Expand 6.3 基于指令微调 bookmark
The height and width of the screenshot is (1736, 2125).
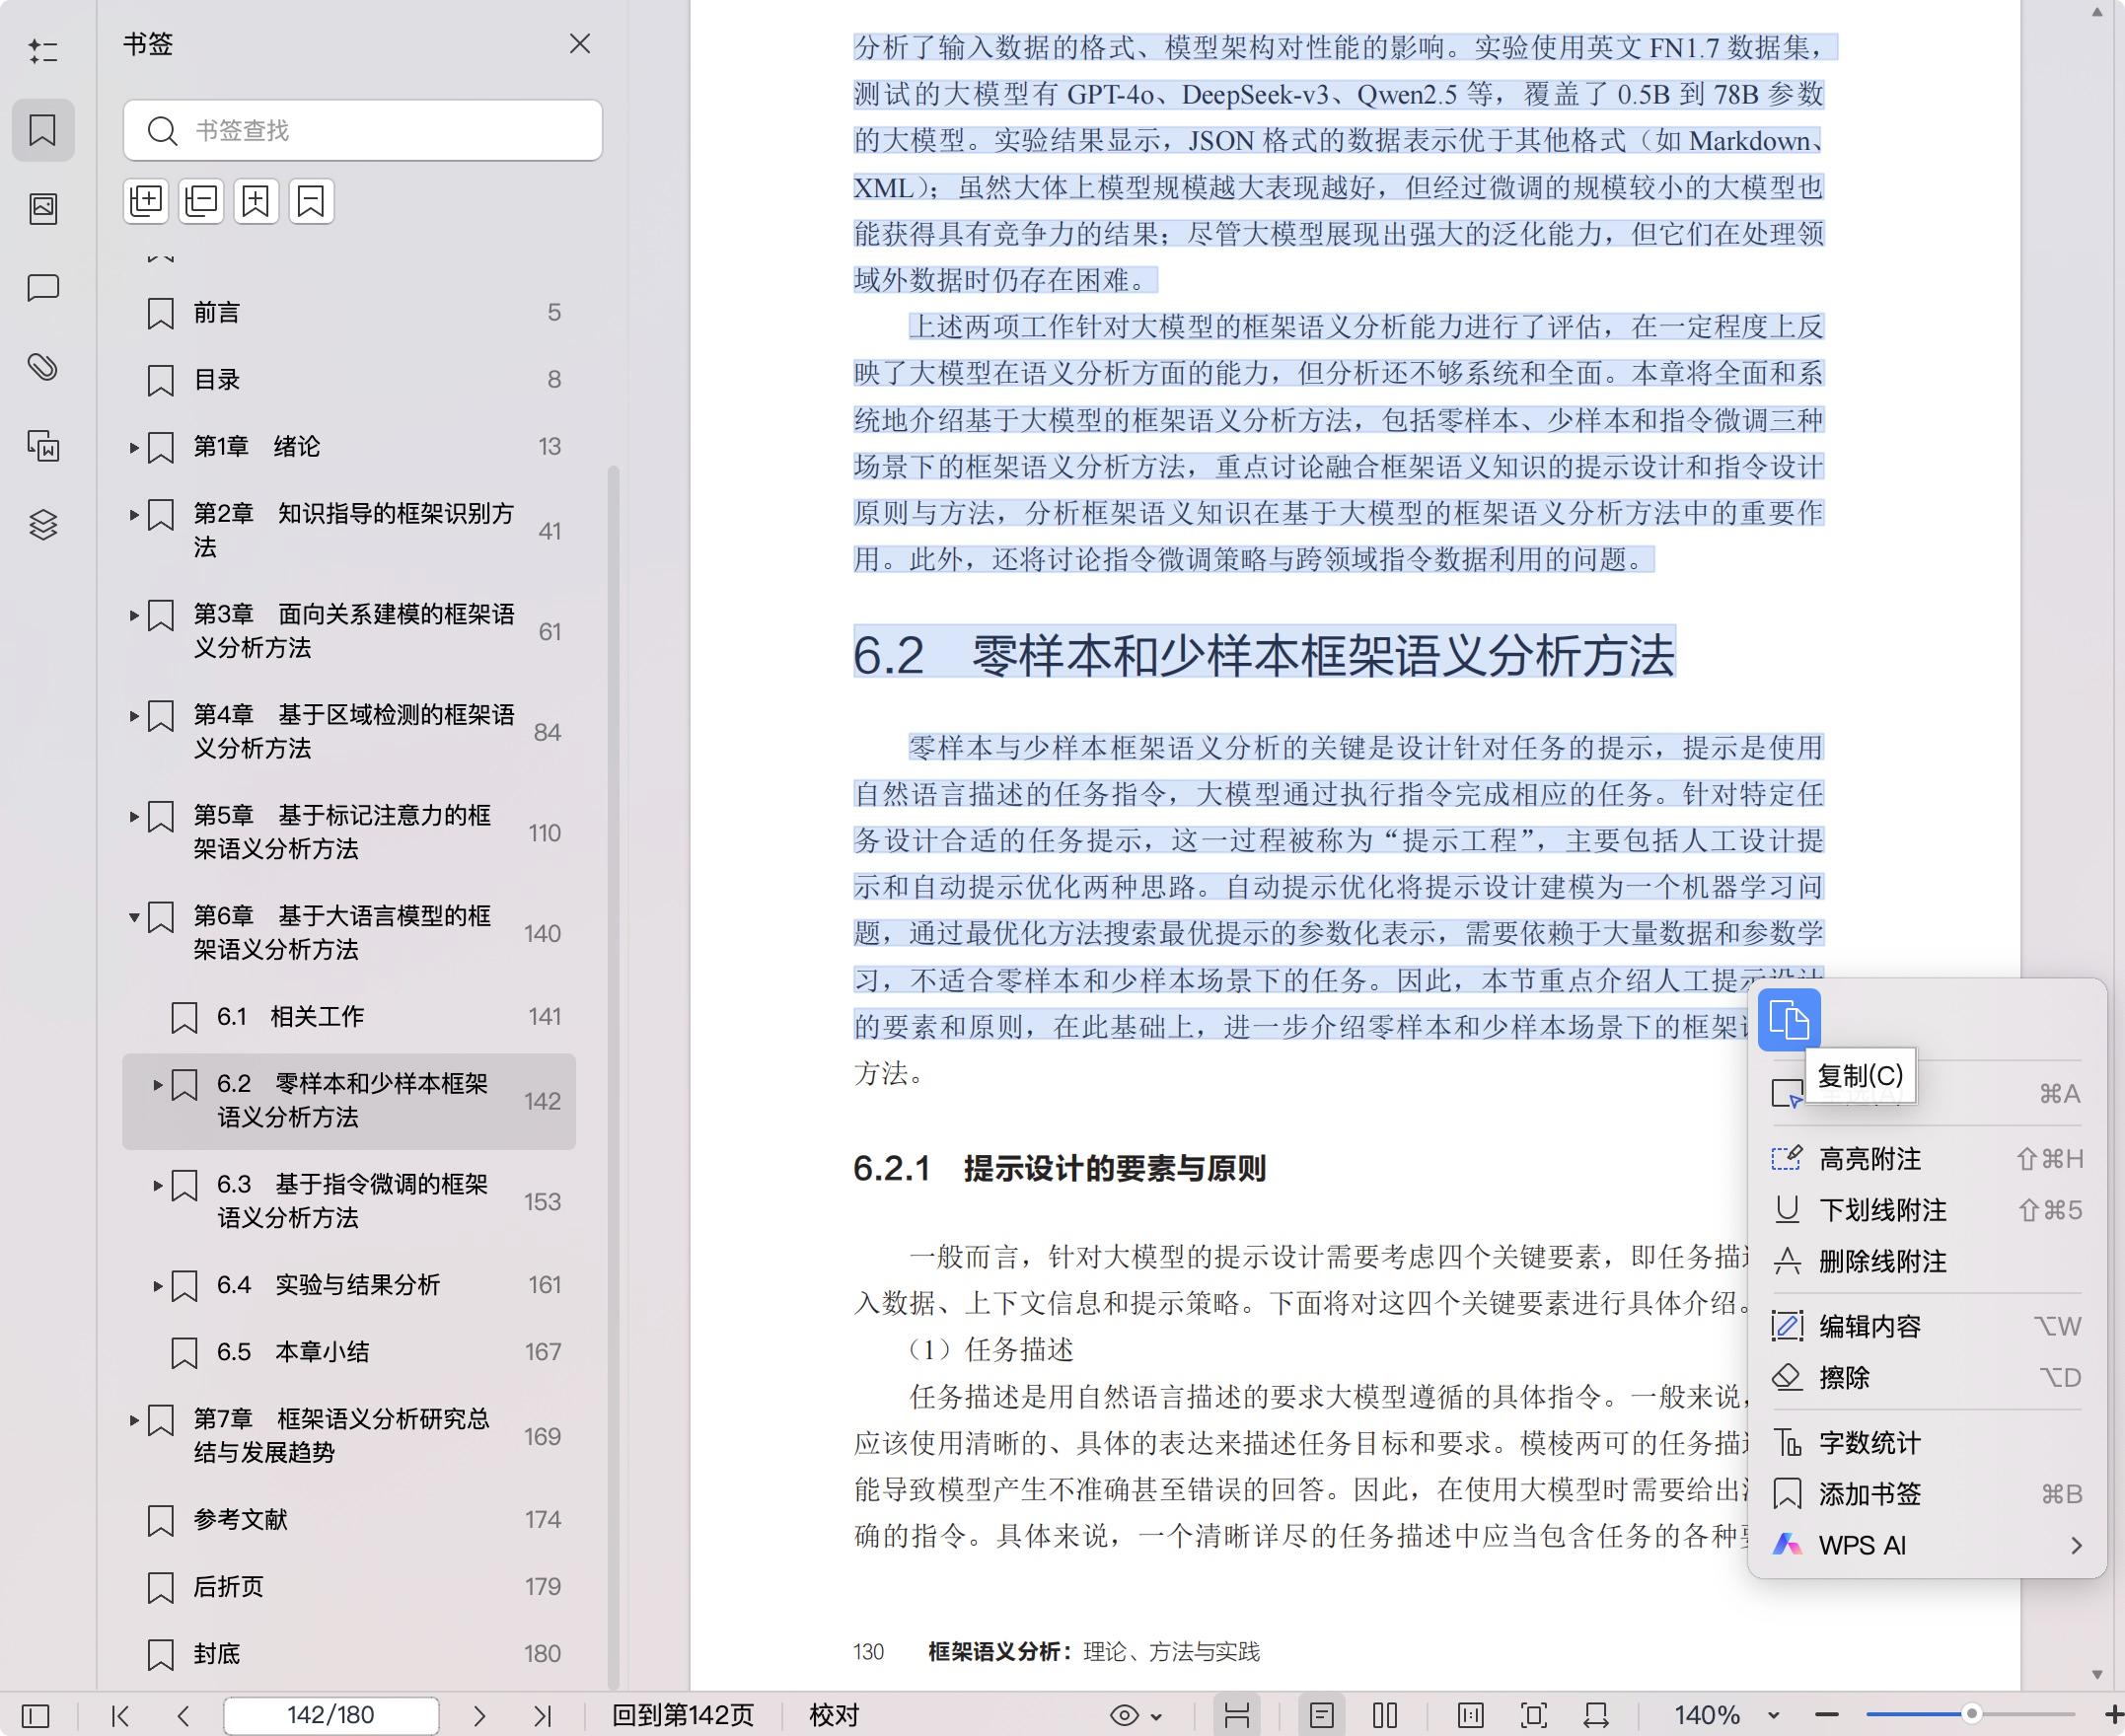click(x=157, y=1185)
